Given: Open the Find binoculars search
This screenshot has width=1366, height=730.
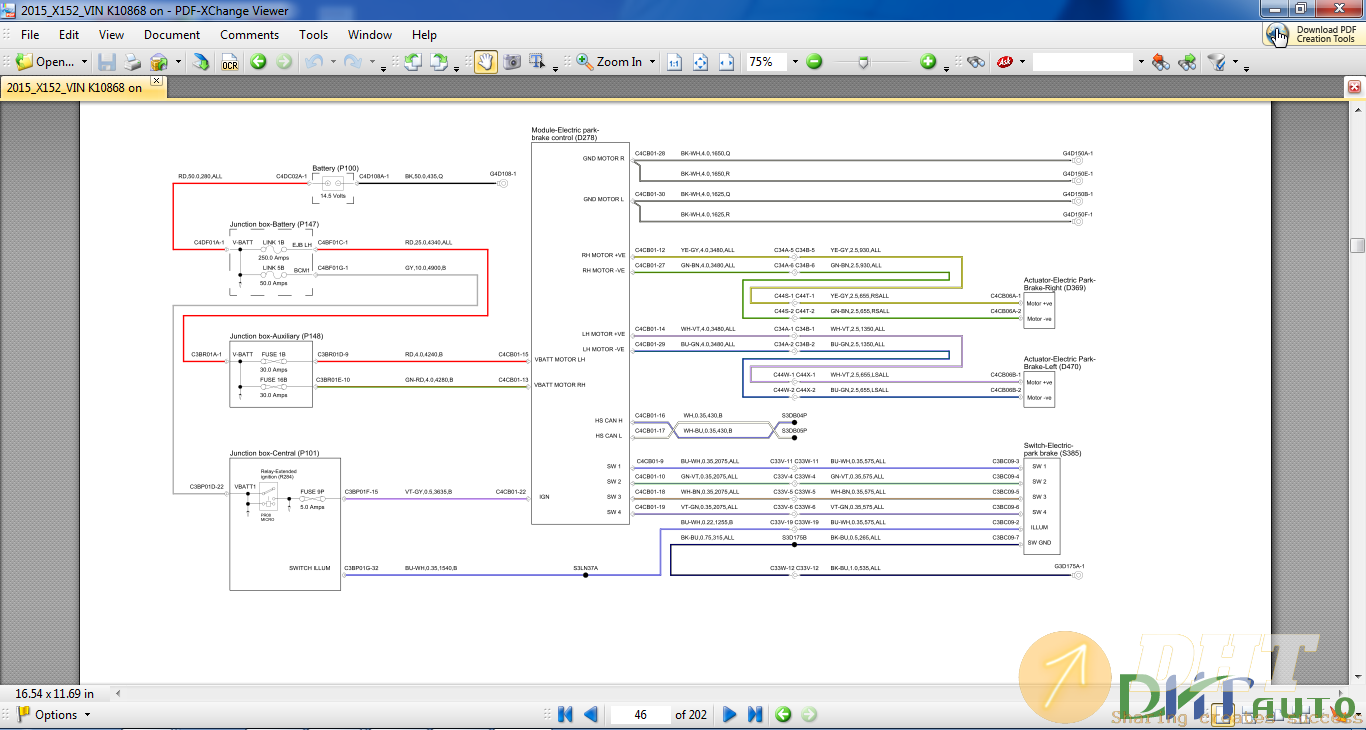Looking at the screenshot, I should pyautogui.click(x=976, y=62).
